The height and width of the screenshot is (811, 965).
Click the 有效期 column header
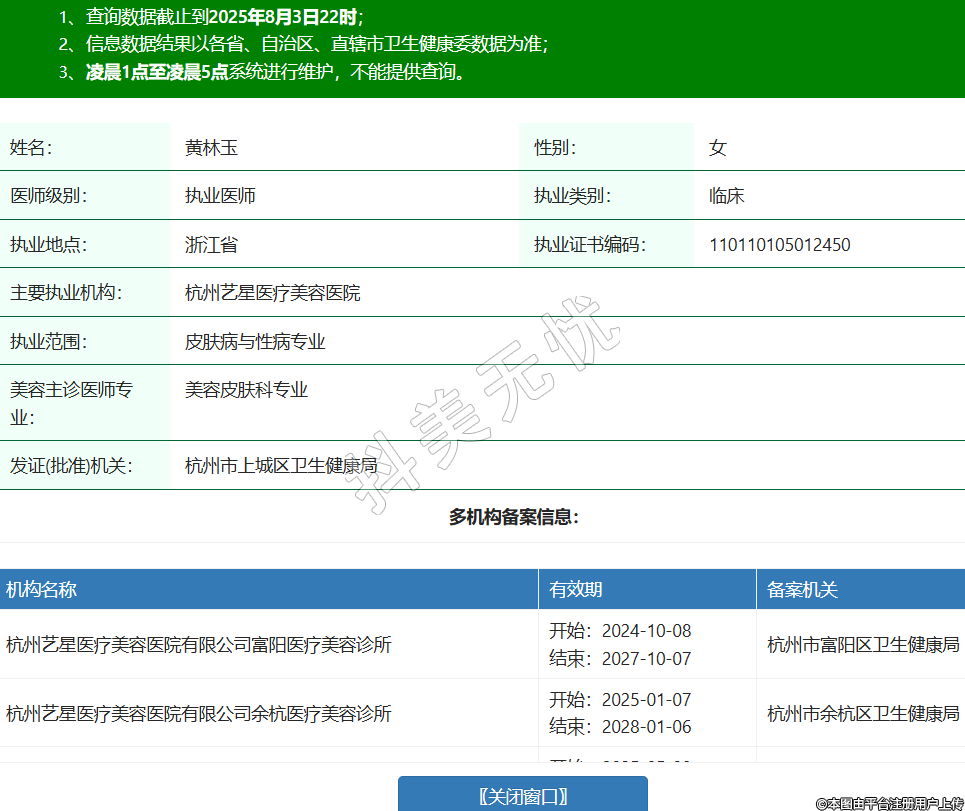tap(575, 590)
